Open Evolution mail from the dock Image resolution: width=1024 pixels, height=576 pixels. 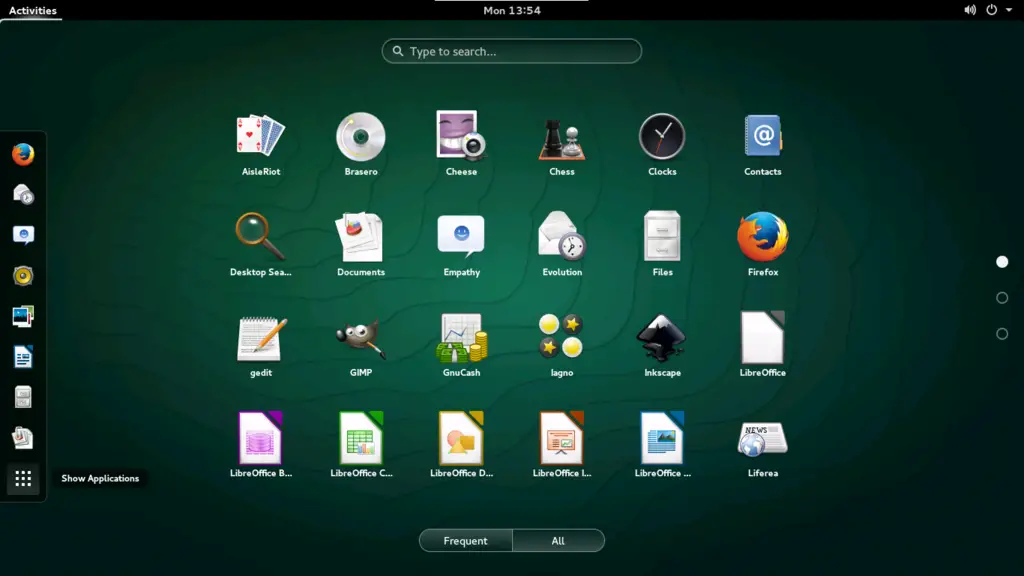[23, 195]
